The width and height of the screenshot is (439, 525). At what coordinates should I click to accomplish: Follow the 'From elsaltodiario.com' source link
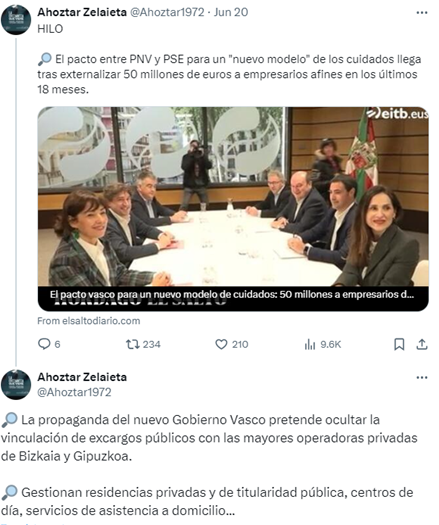[89, 321]
